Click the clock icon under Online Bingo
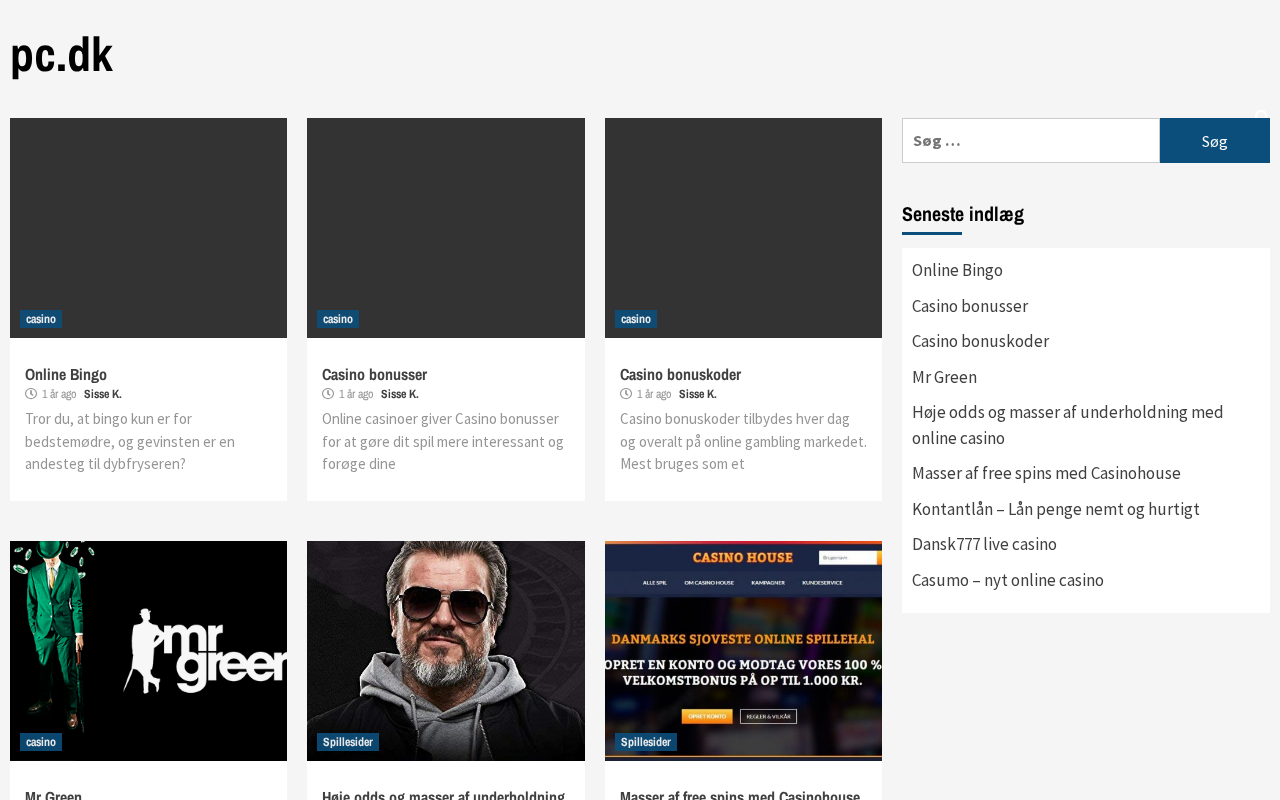1280x800 pixels. 31,394
